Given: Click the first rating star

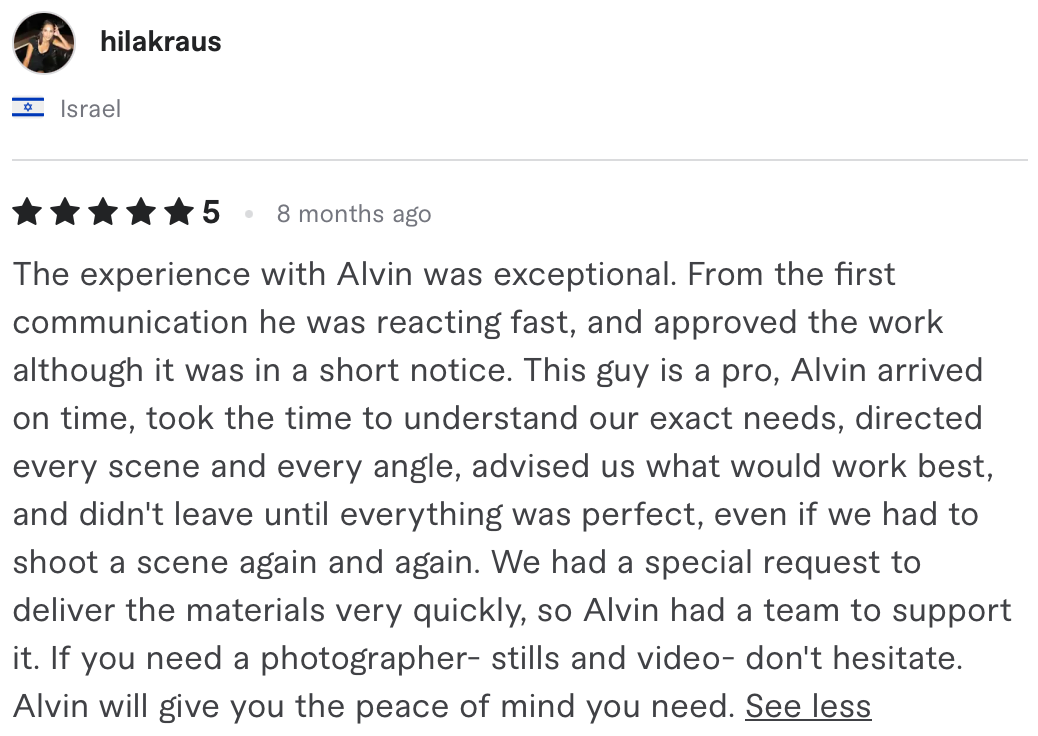Looking at the screenshot, I should click(x=27, y=212).
